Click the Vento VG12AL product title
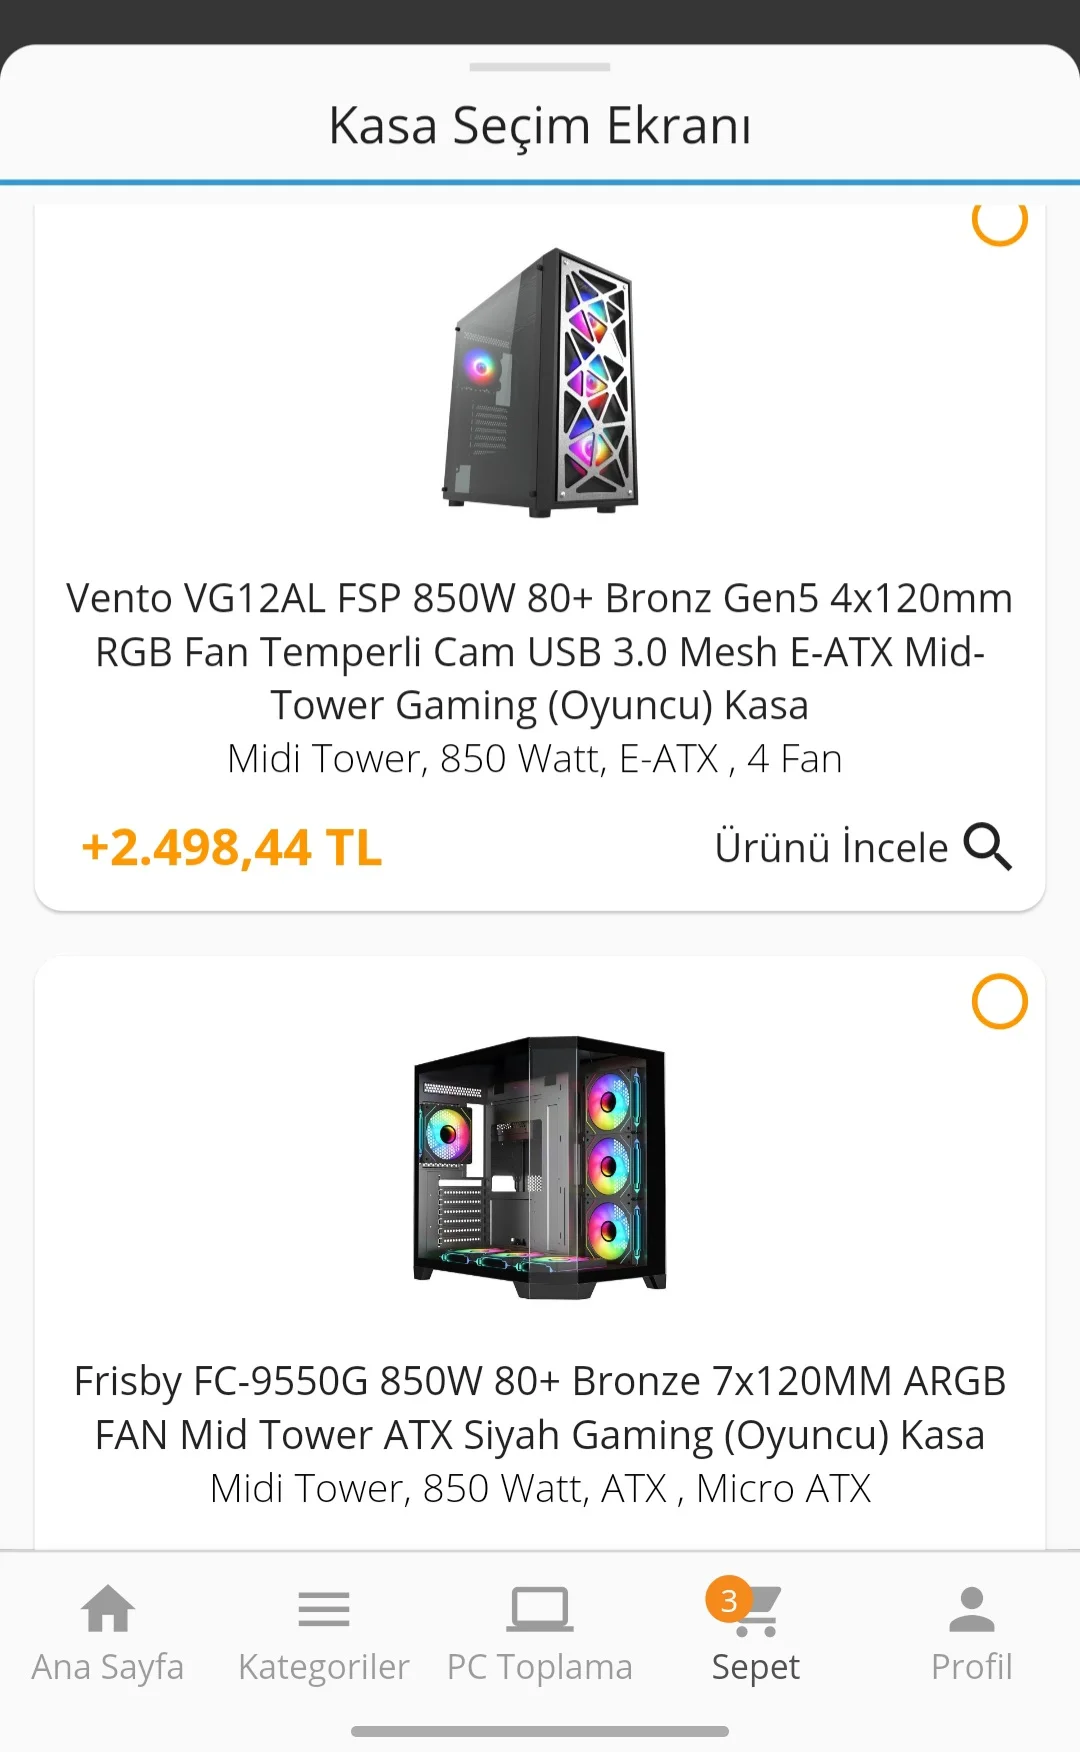 pos(540,651)
